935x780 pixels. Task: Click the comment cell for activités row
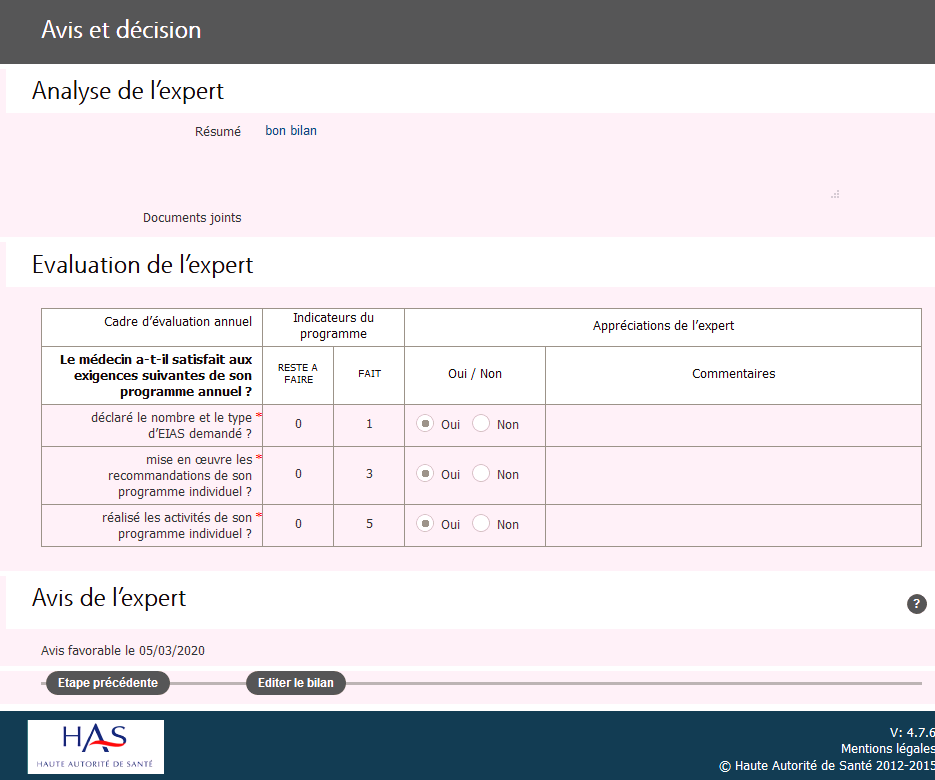pos(733,525)
